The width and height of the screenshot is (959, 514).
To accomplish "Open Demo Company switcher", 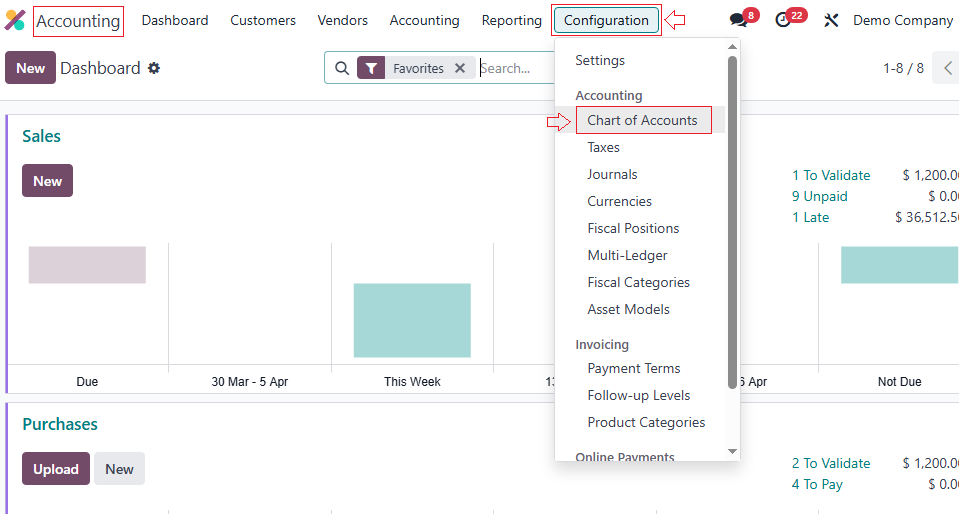I will click(902, 20).
